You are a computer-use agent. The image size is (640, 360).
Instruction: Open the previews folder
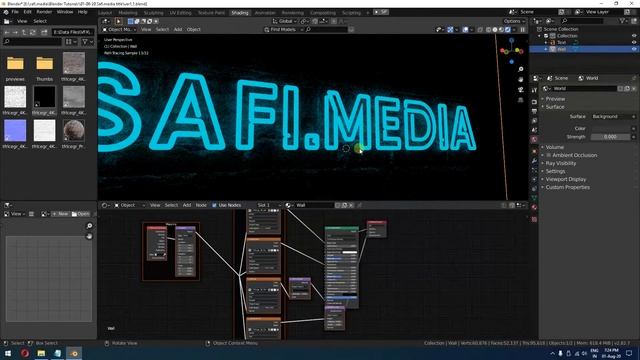(x=15, y=67)
